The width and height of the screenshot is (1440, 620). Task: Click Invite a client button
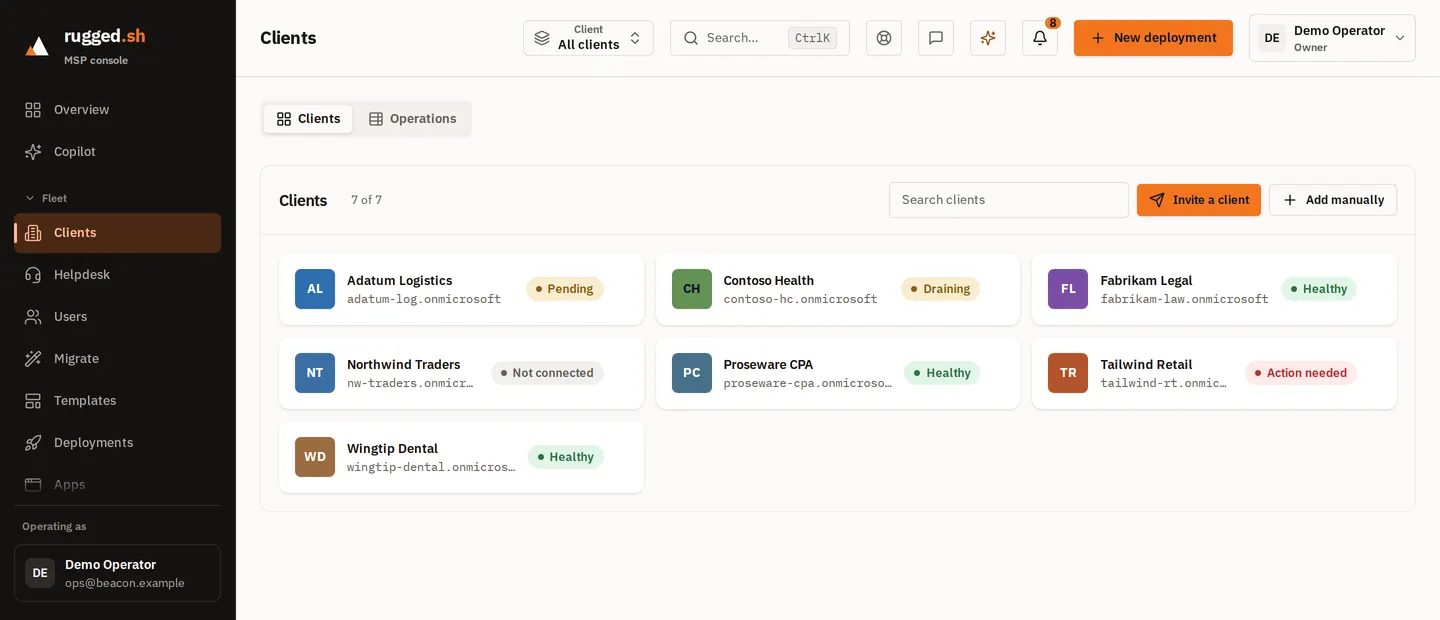(1199, 200)
